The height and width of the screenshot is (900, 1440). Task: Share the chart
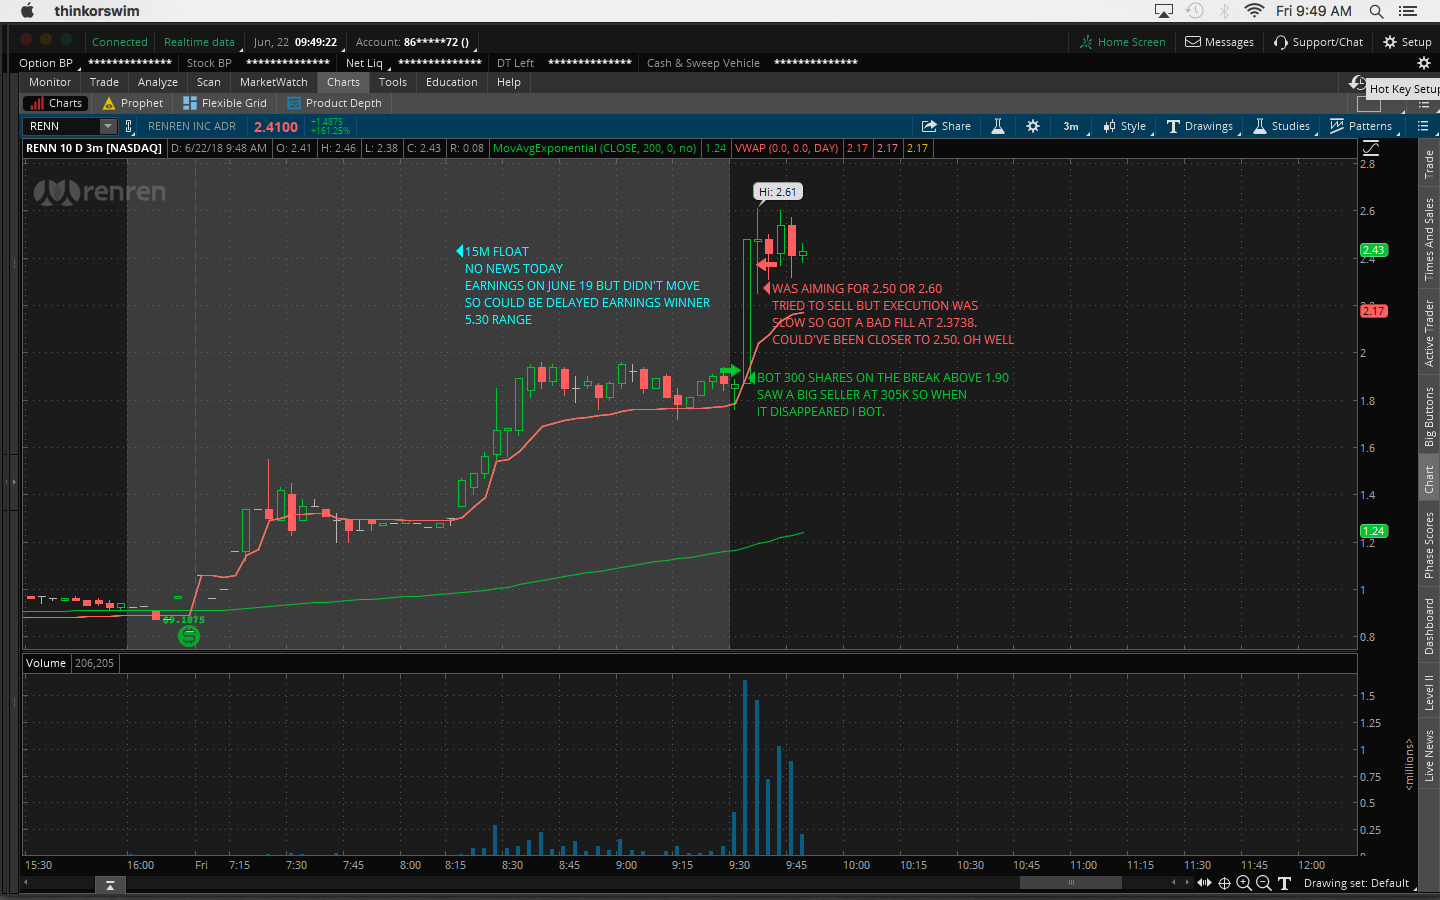[946, 126]
